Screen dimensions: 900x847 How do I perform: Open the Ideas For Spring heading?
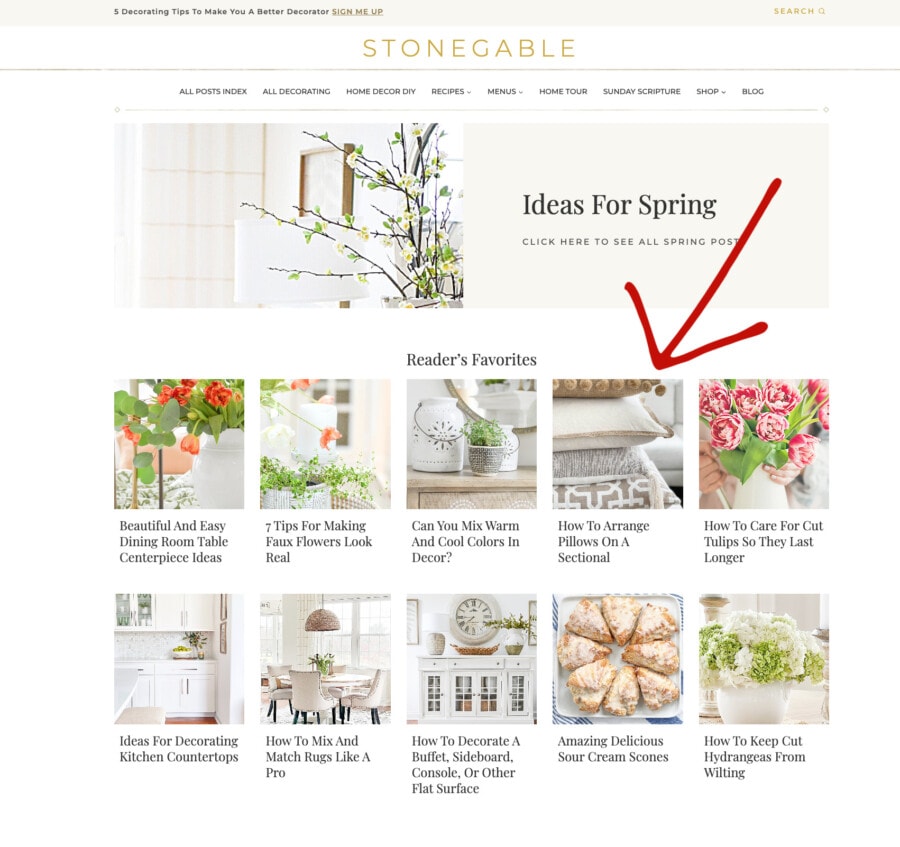tap(619, 205)
